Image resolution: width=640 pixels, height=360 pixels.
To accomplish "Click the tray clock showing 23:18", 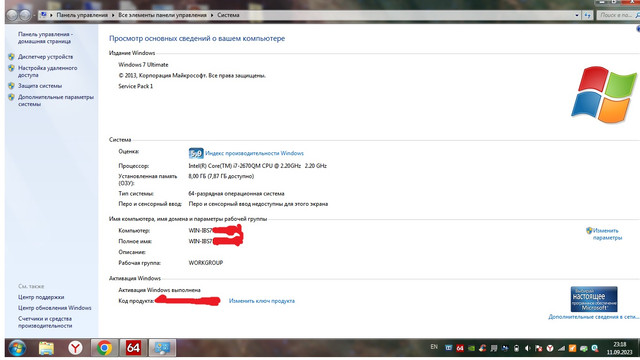I will point(619,348).
